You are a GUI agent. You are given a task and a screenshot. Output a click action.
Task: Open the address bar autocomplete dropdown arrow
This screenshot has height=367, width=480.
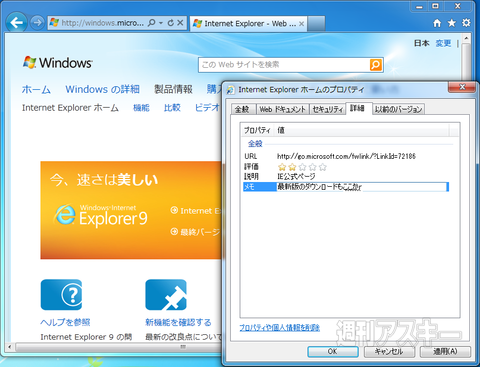coord(161,23)
